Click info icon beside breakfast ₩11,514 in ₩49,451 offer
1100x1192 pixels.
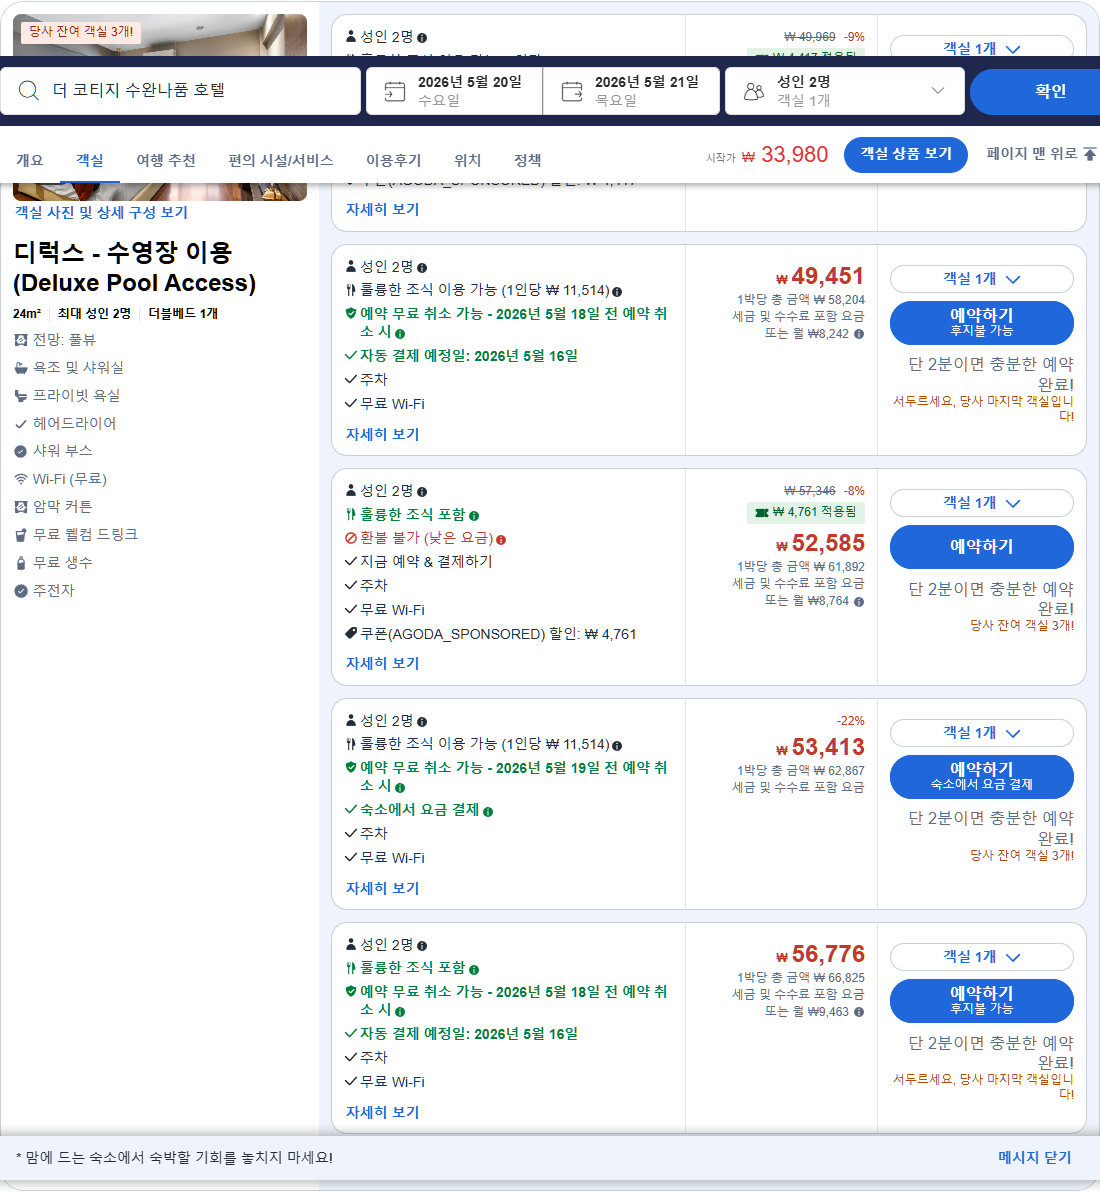tap(617, 292)
